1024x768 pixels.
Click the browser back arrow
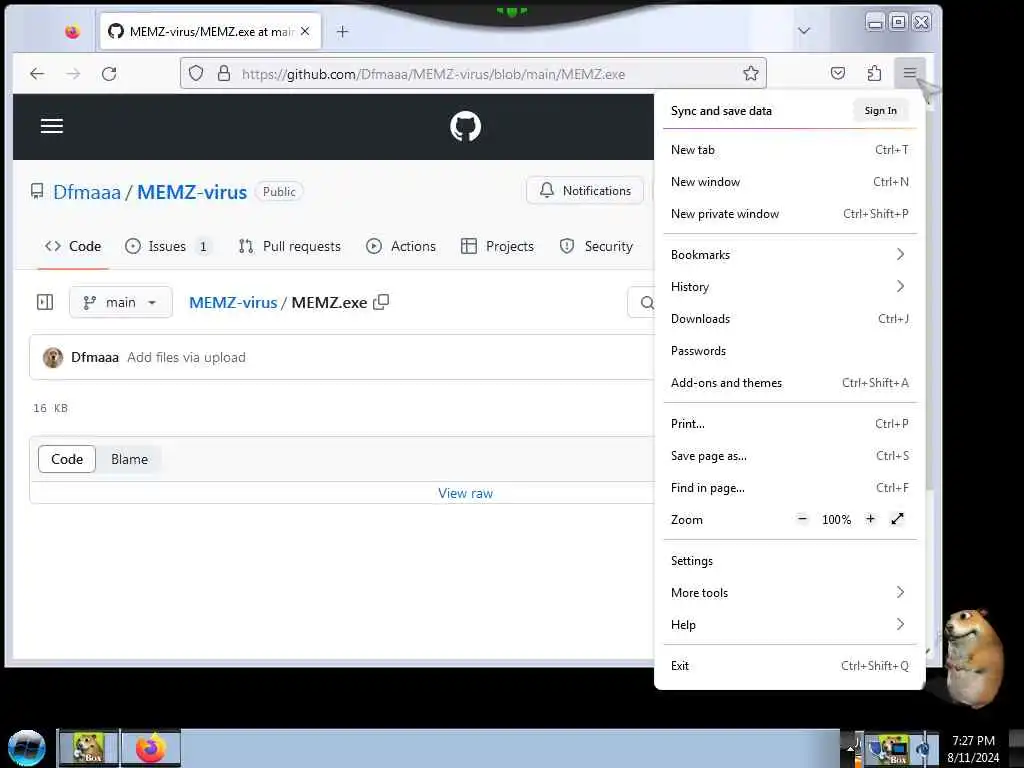[x=37, y=74]
